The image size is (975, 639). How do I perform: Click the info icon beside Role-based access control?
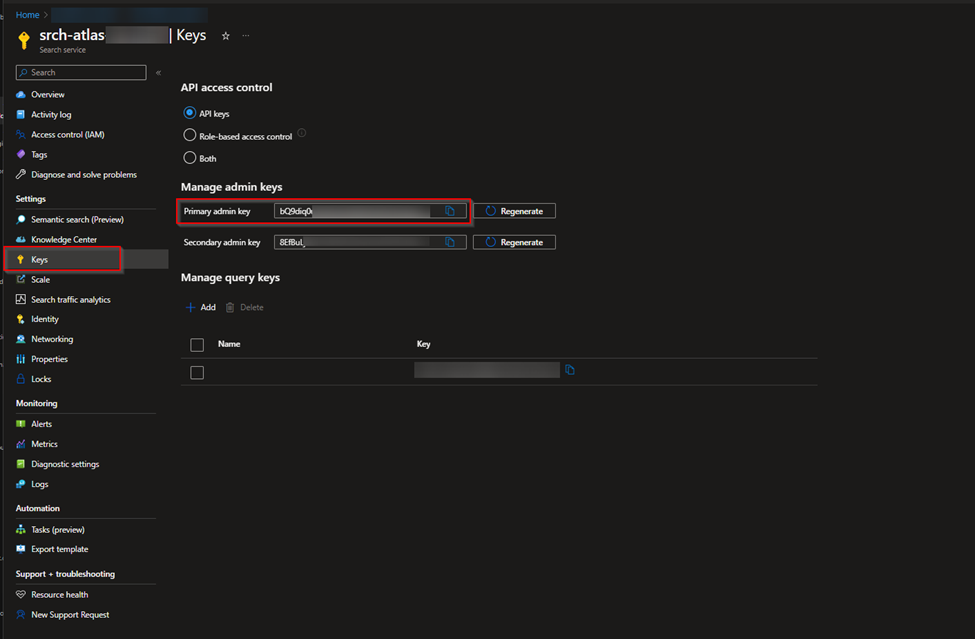pyautogui.click(x=302, y=133)
